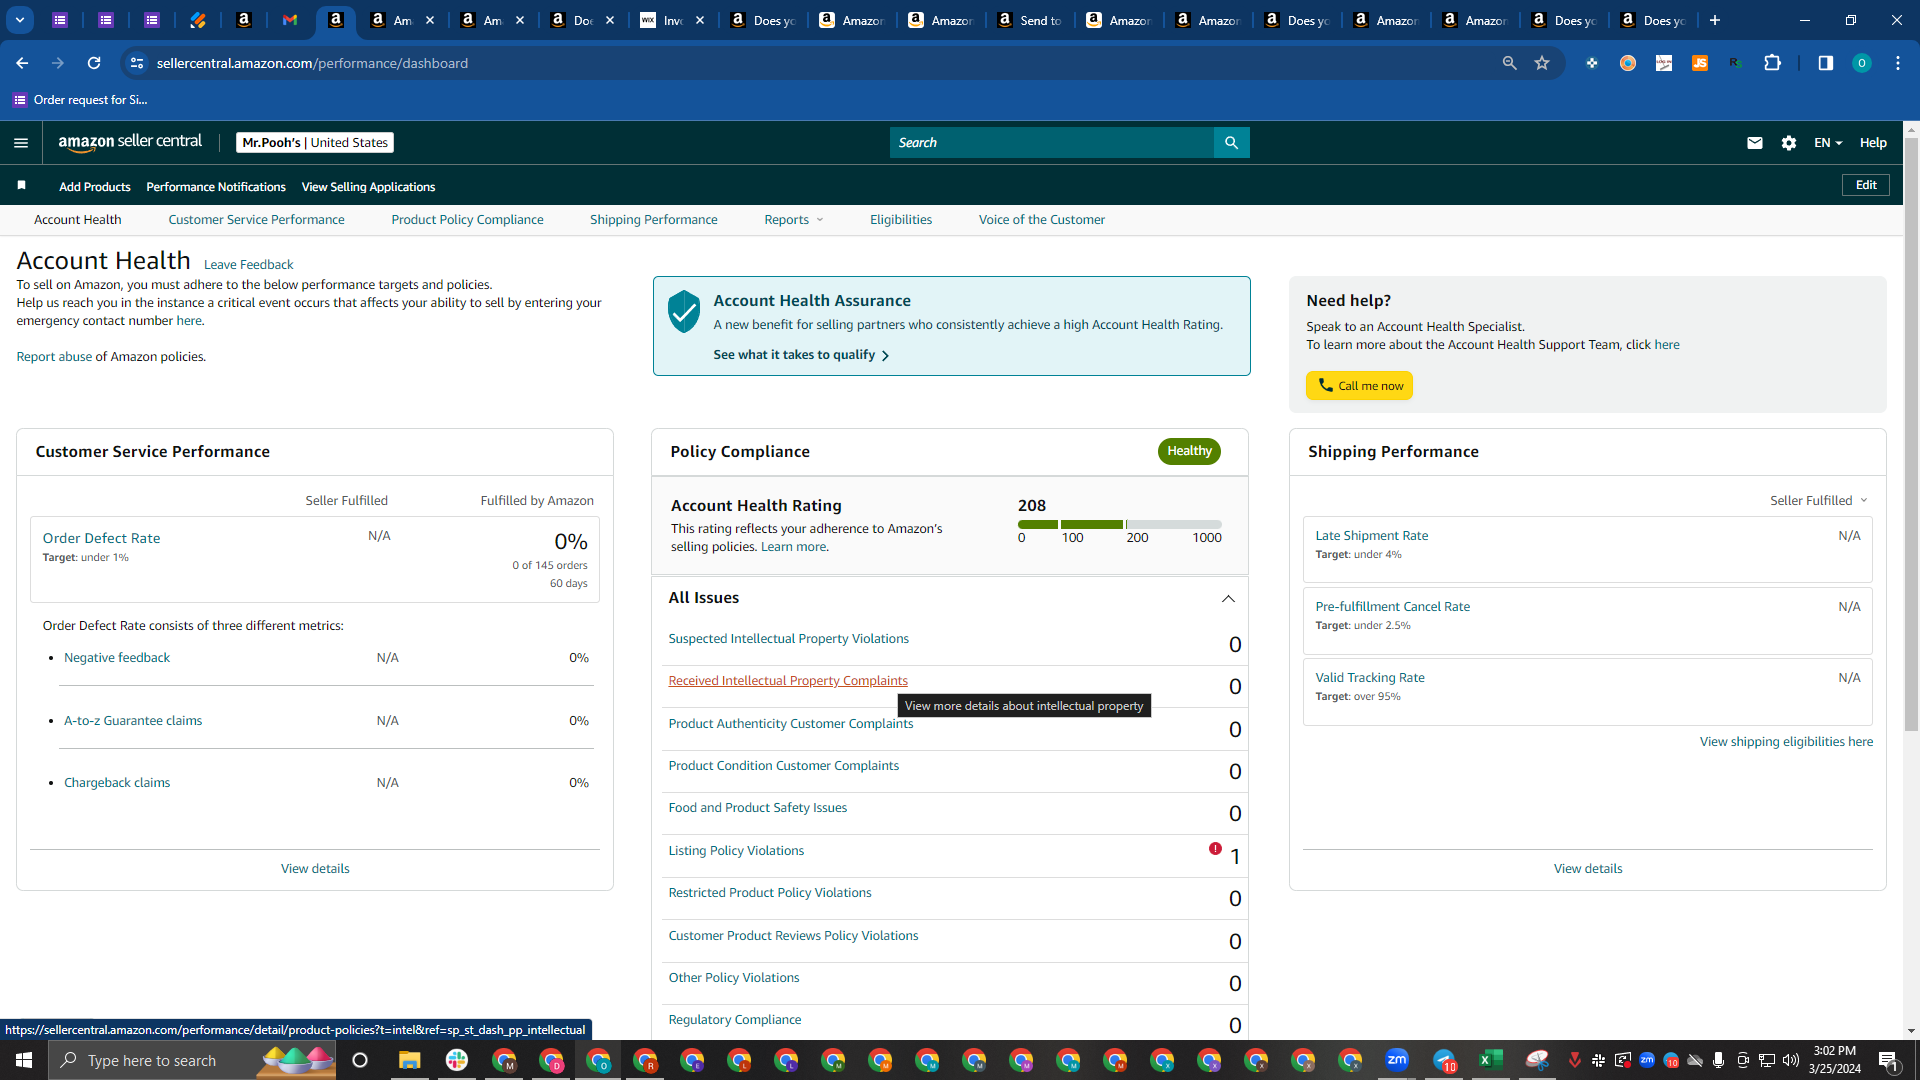This screenshot has height=1080, width=1920.
Task: Open the Seller Central hamburger menu
Action: point(21,143)
